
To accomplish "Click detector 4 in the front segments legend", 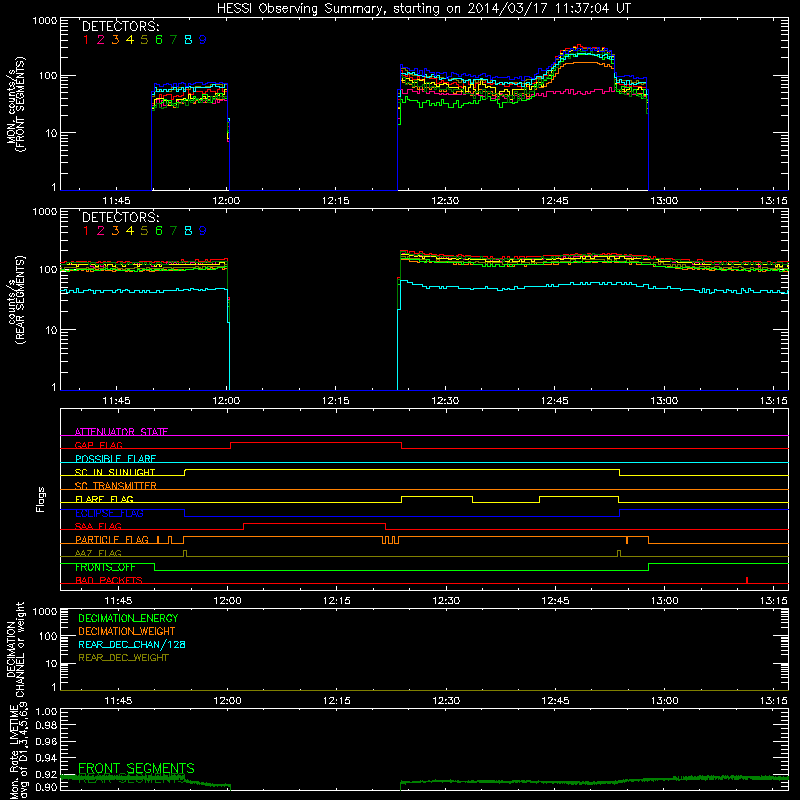I will click(130, 40).
